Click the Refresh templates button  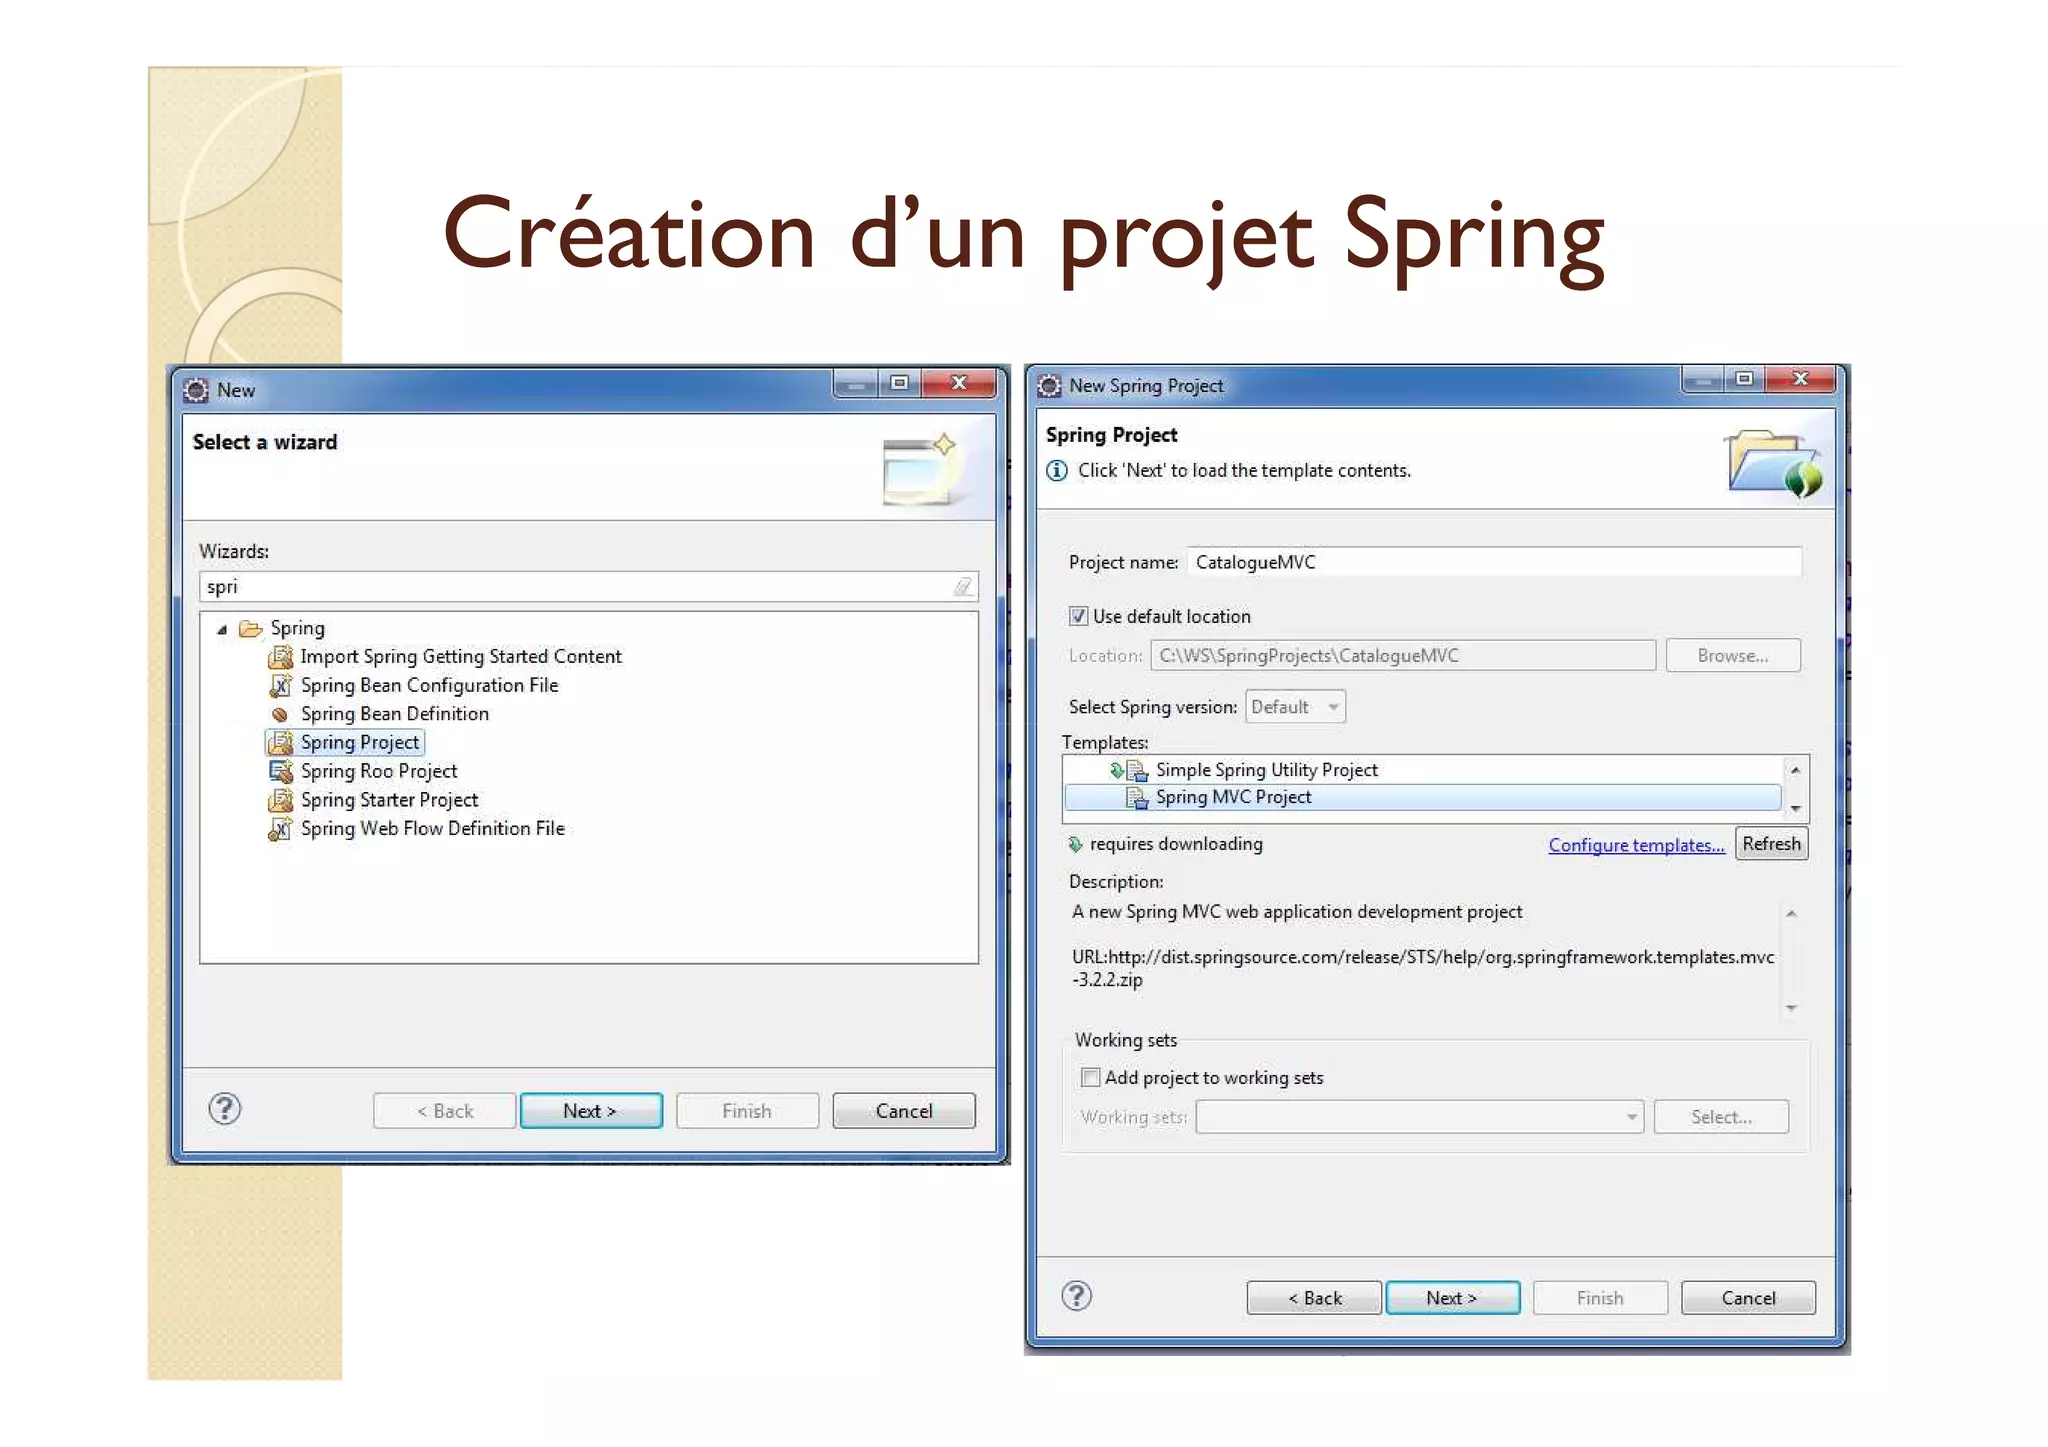click(1771, 844)
